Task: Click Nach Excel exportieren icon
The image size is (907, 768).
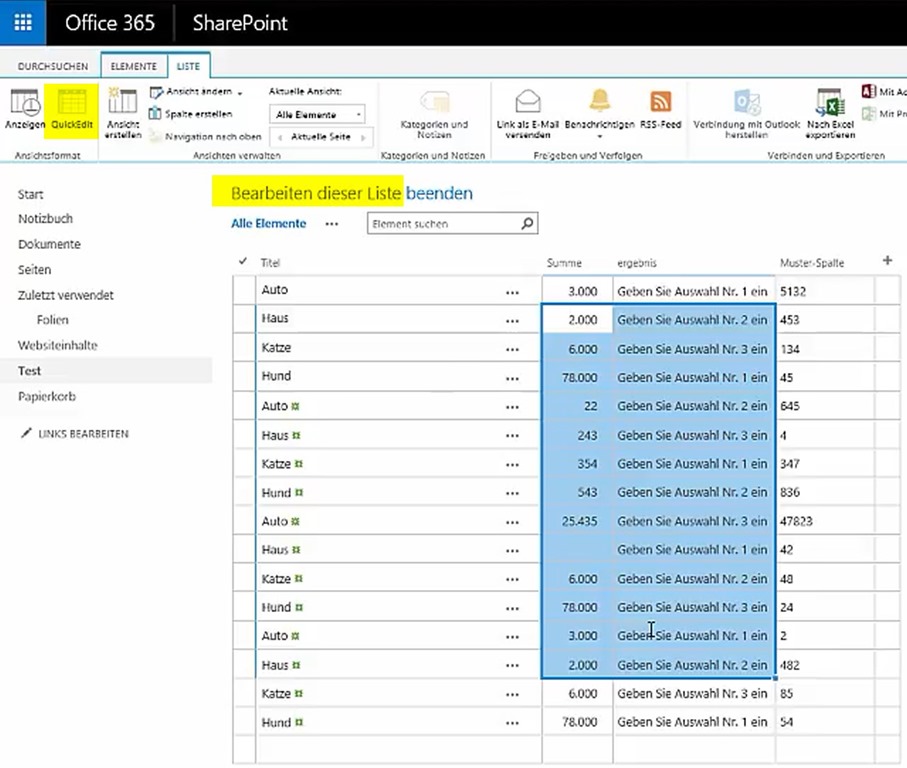Action: [831, 103]
